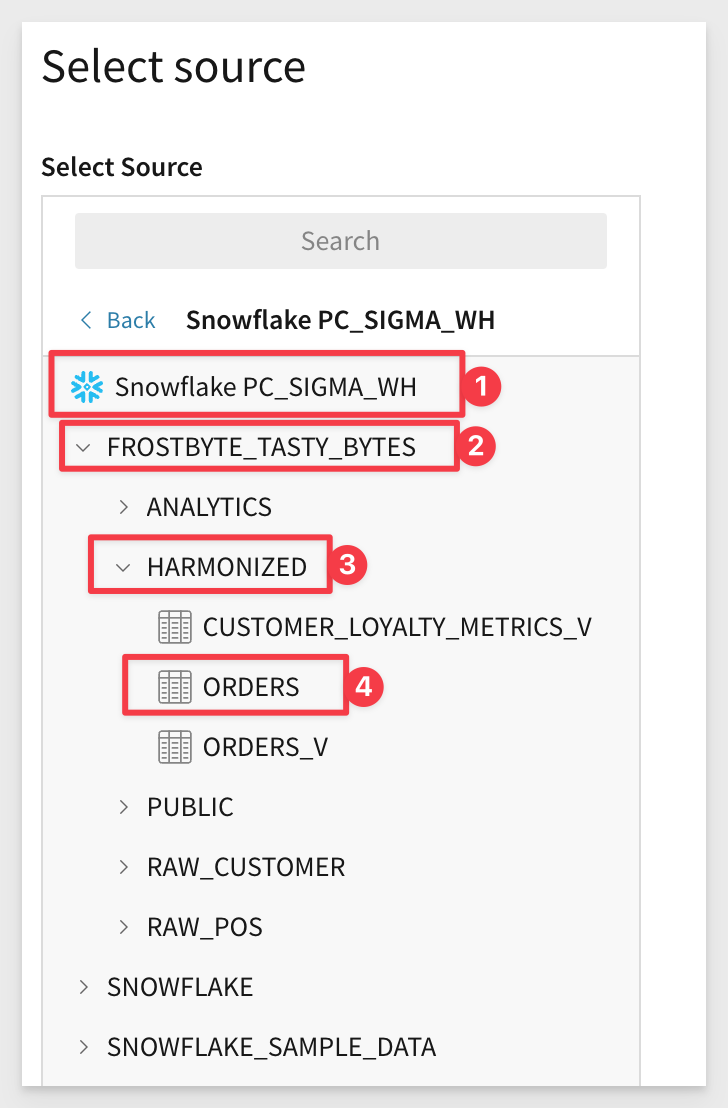Click the SNOWFLAKE_SAMPLE_DATA database label

(271, 1047)
